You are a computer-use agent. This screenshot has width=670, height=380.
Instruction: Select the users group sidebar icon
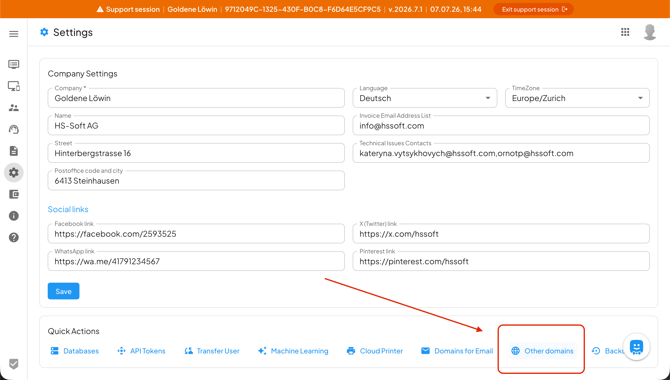(x=14, y=108)
